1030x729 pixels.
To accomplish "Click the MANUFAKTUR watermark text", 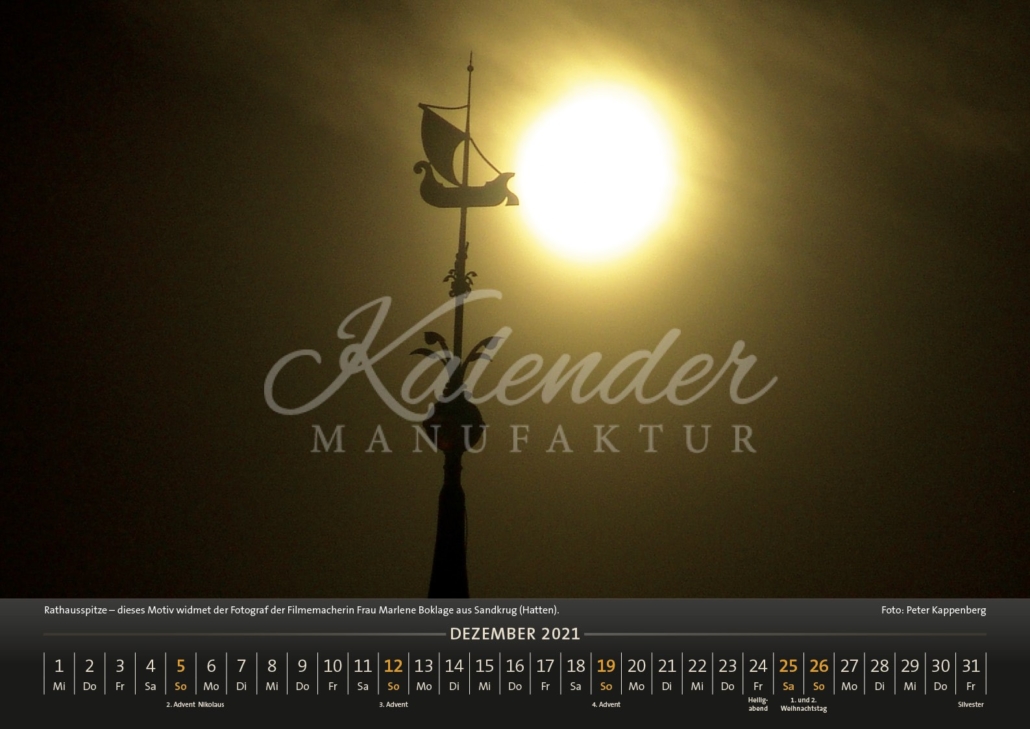I will [x=533, y=439].
